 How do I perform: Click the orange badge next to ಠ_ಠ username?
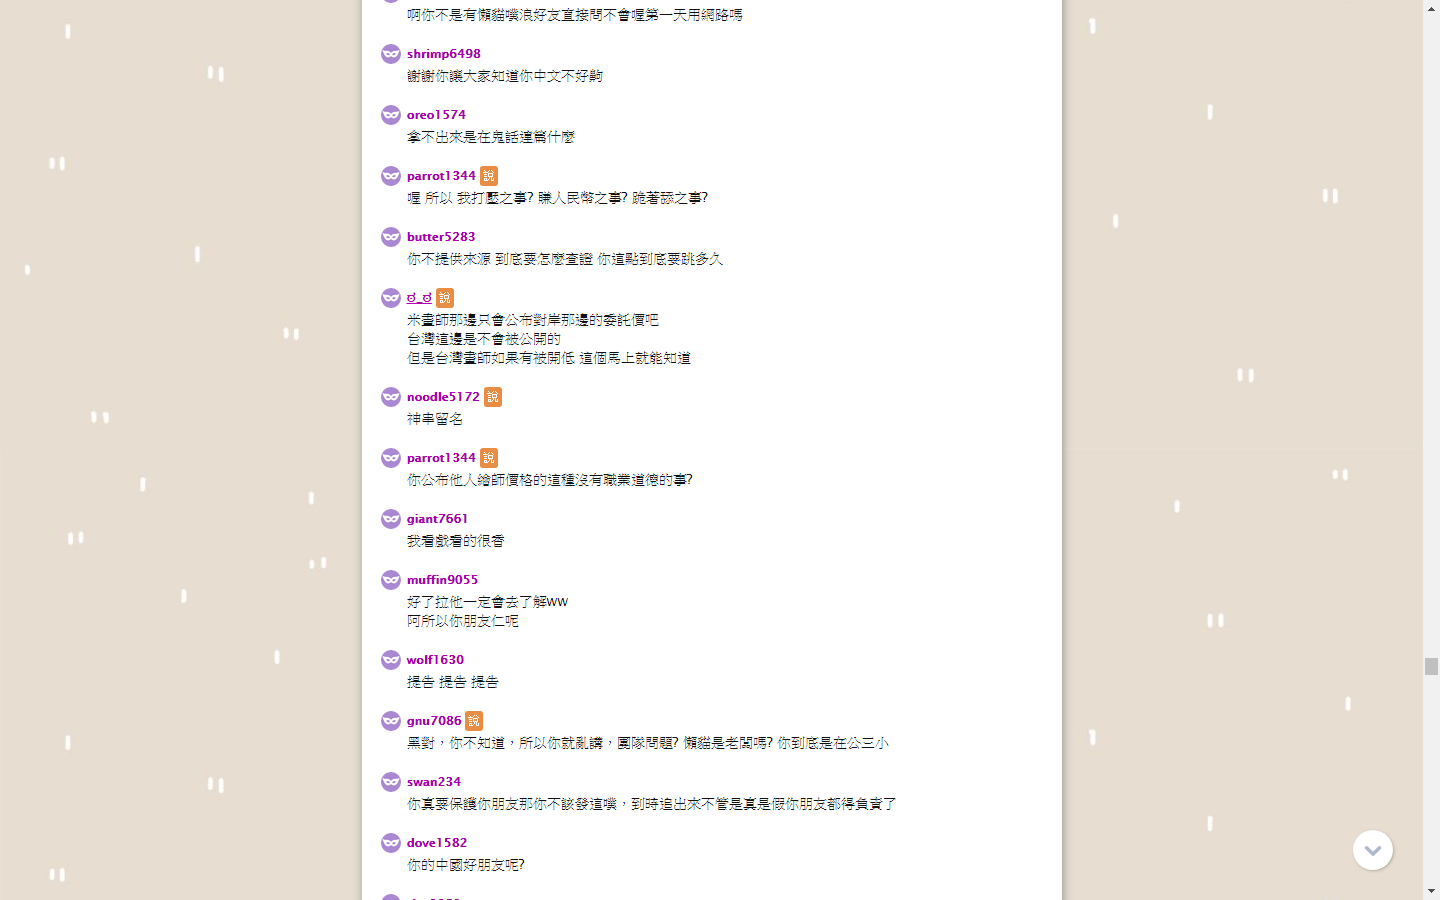click(445, 298)
